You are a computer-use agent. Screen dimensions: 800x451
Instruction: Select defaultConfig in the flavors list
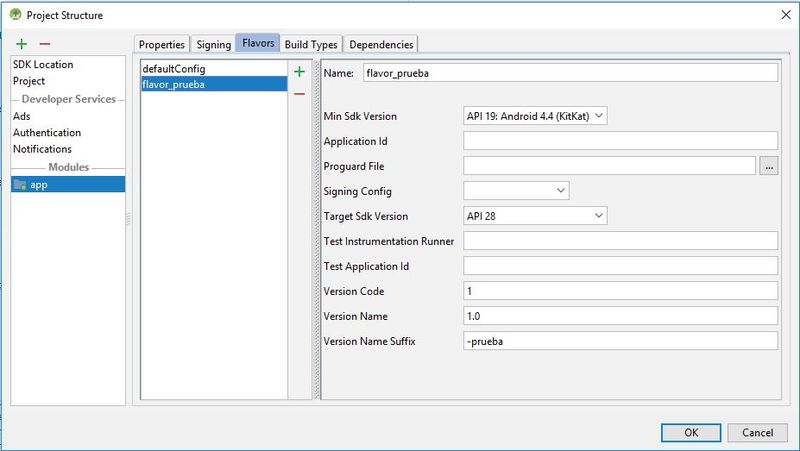pyautogui.click(x=214, y=68)
